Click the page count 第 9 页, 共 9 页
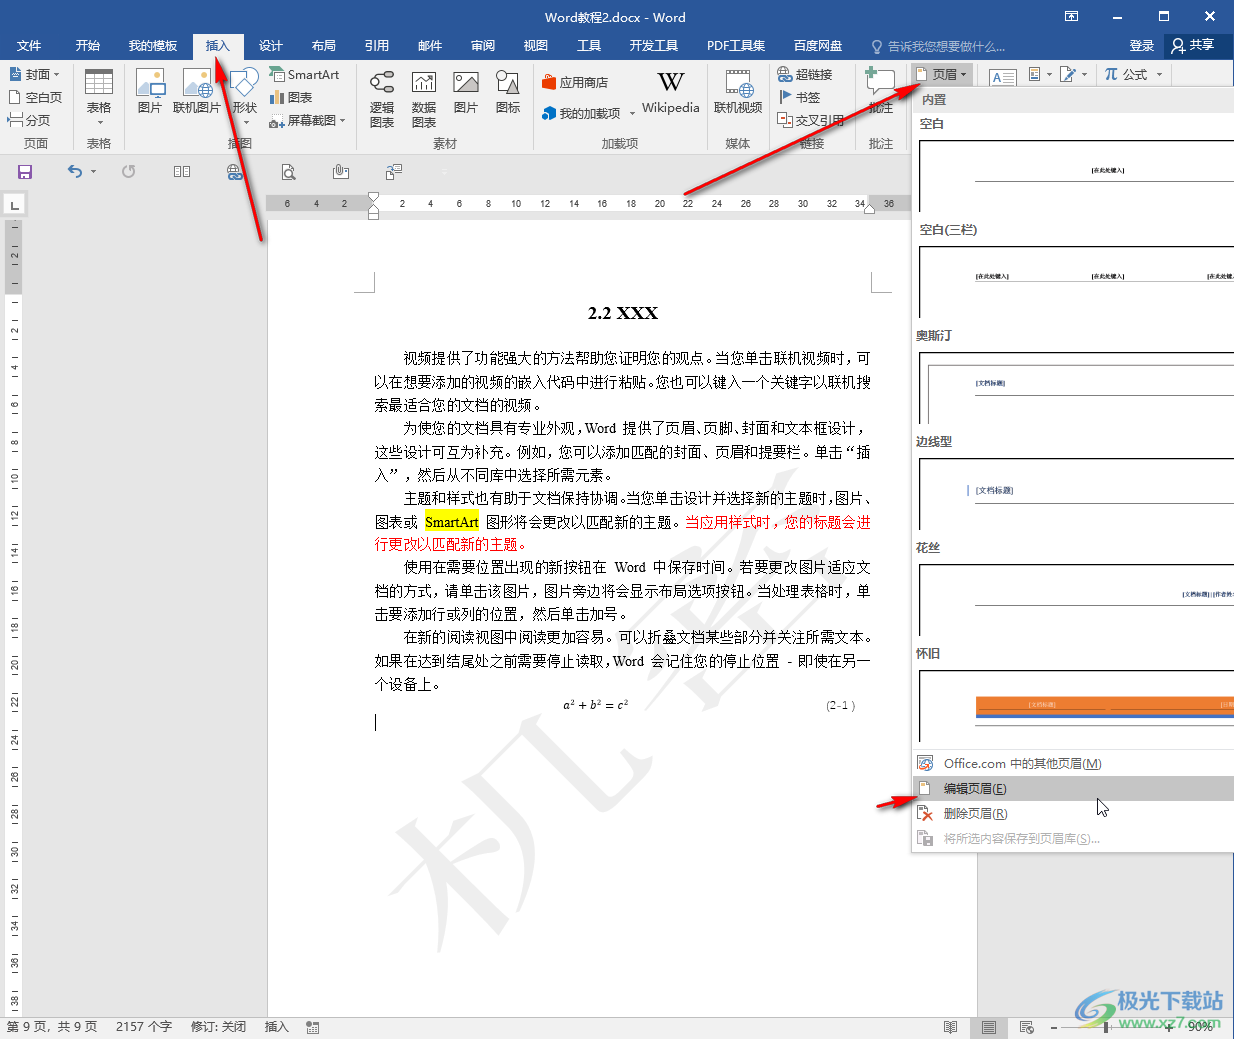 click(x=52, y=1027)
